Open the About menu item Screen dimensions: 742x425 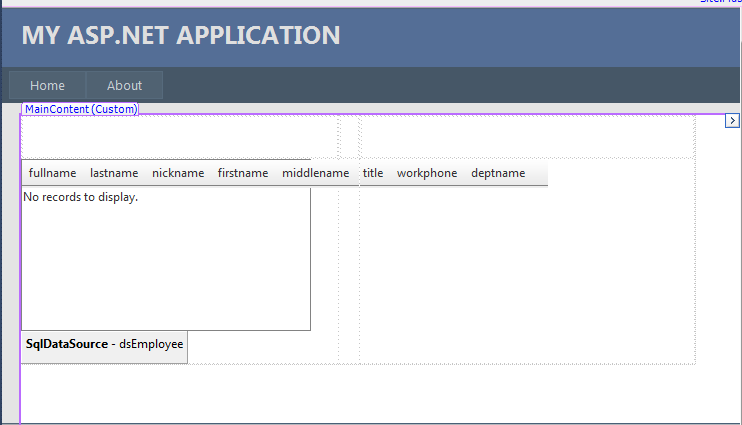(x=124, y=85)
